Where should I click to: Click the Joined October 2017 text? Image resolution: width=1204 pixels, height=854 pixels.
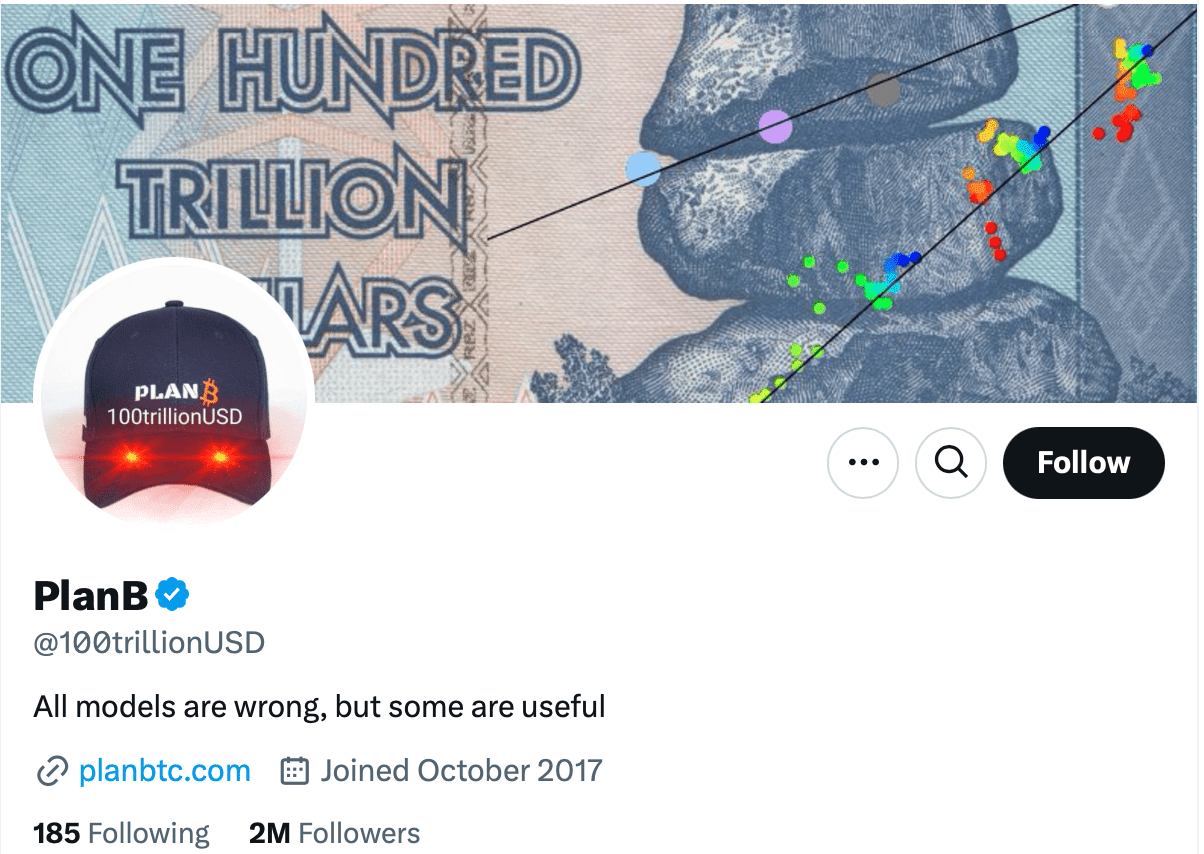[x=461, y=771]
